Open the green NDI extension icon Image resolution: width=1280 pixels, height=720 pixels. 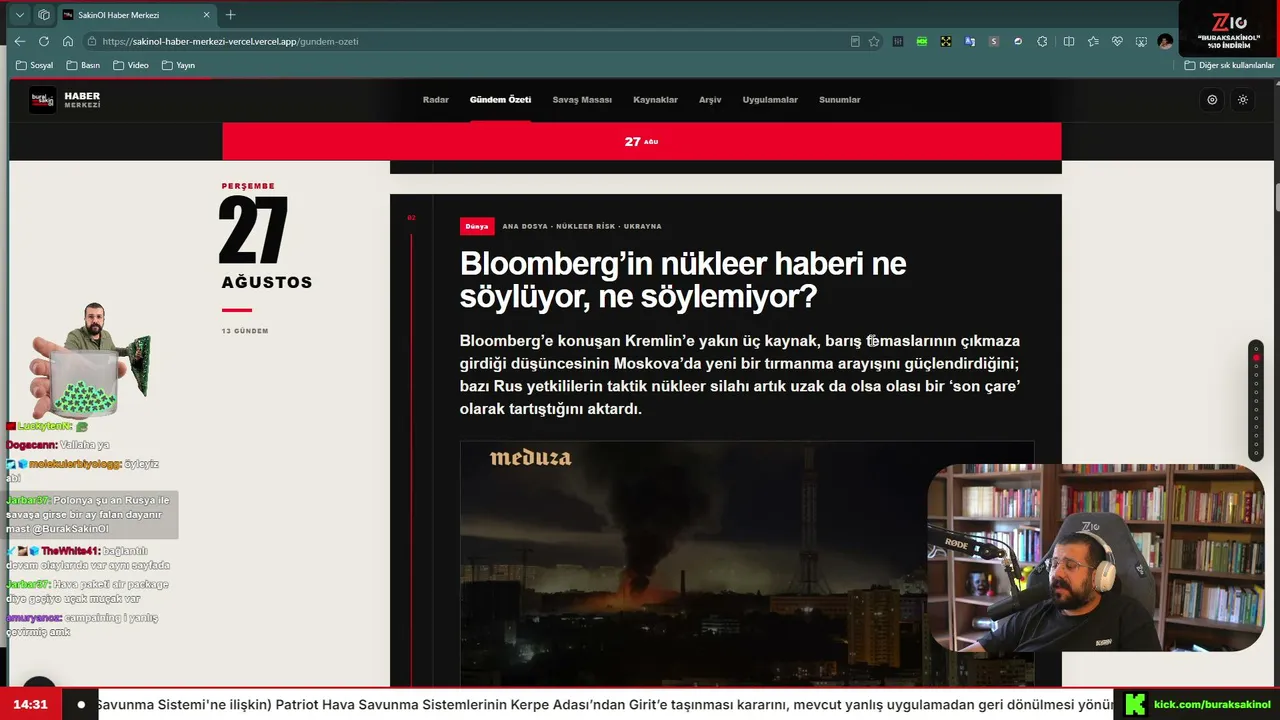coord(922,41)
